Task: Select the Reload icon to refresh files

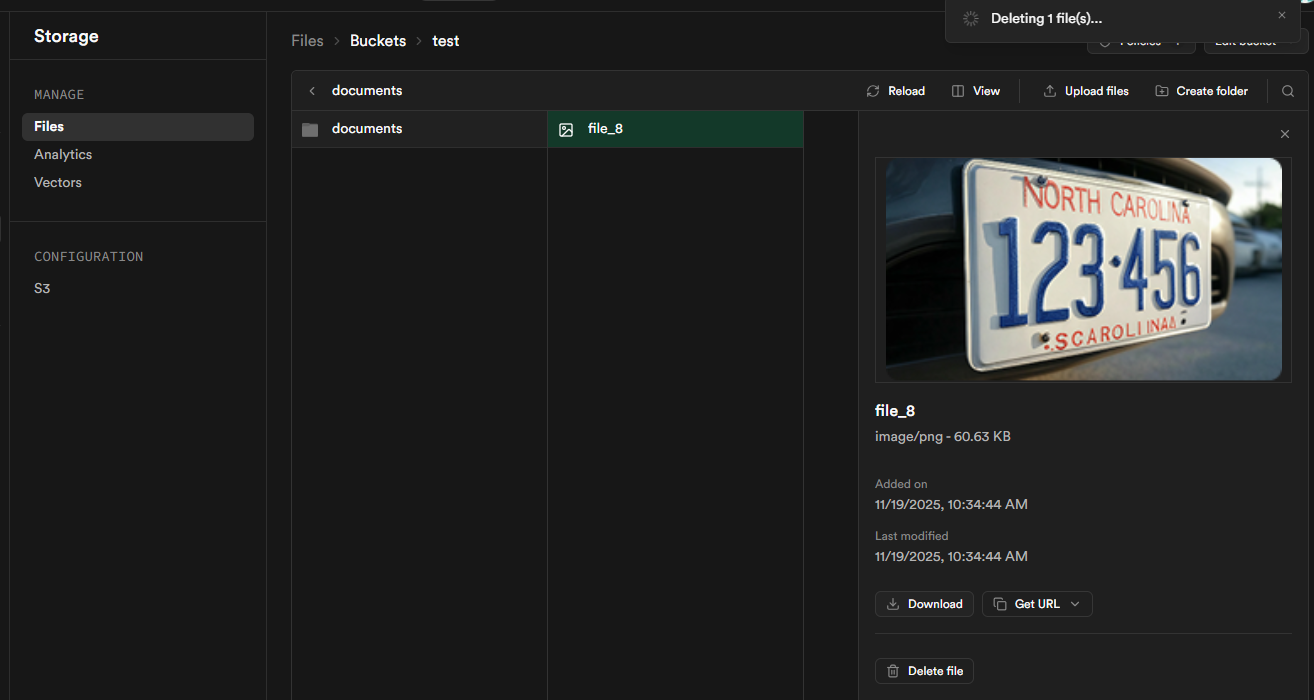Action: point(873,90)
